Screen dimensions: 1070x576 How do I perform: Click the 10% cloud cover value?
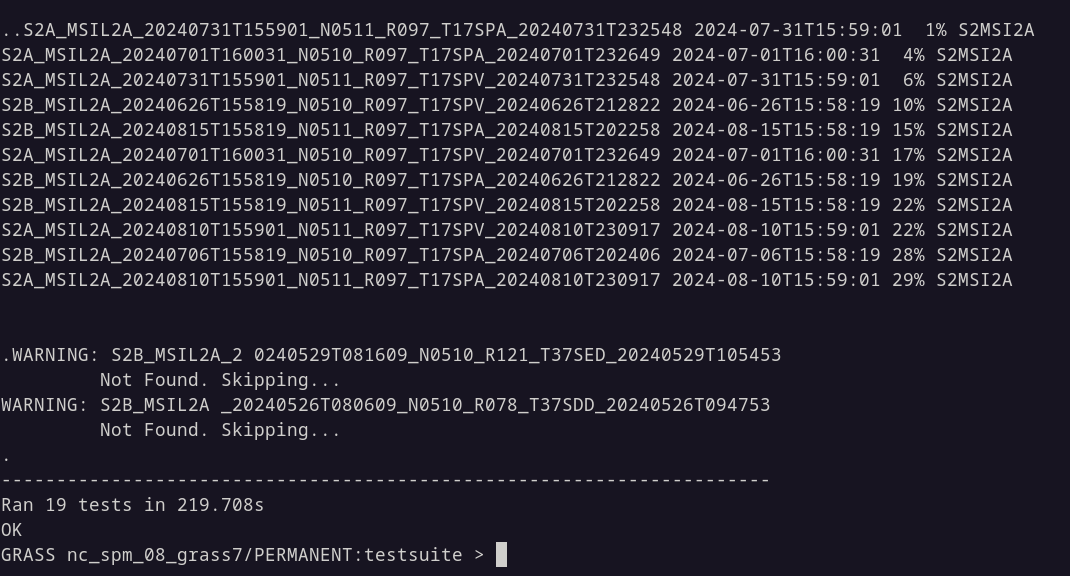click(908, 105)
